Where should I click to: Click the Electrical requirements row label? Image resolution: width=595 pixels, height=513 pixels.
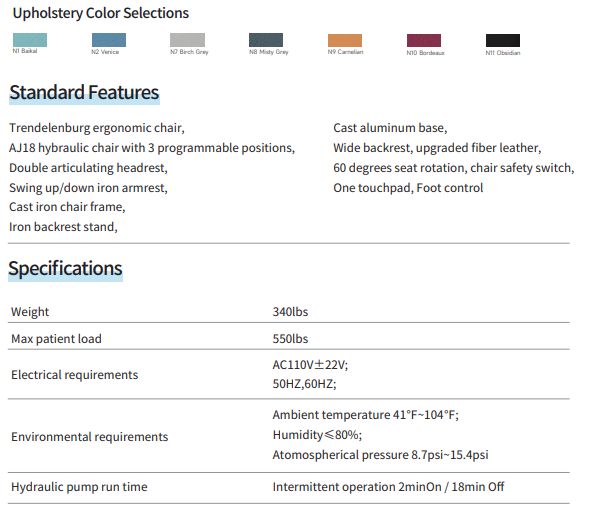pyautogui.click(x=74, y=375)
